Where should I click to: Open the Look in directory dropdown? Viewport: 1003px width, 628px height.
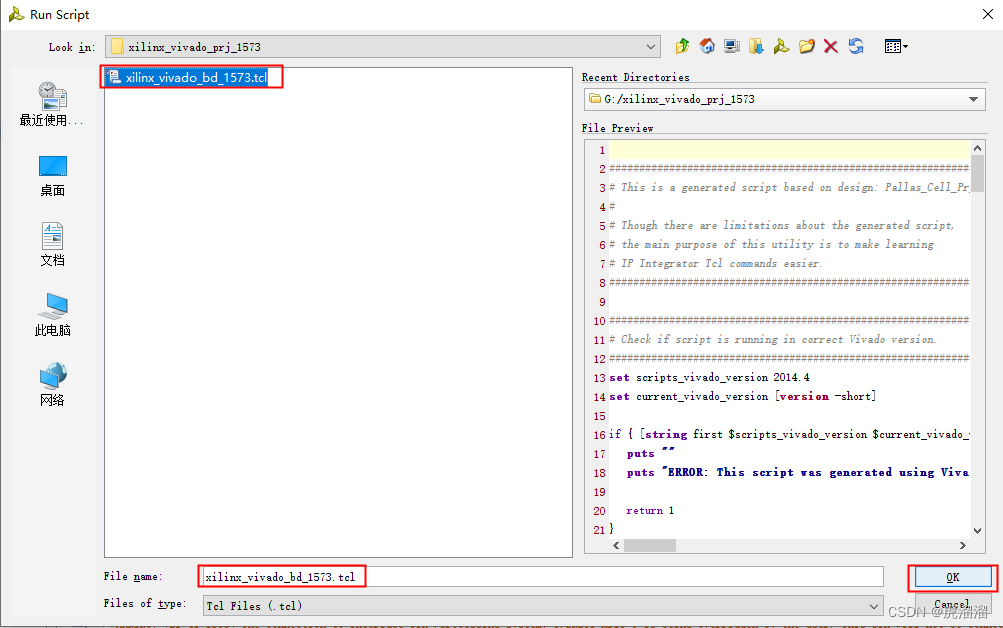point(651,46)
